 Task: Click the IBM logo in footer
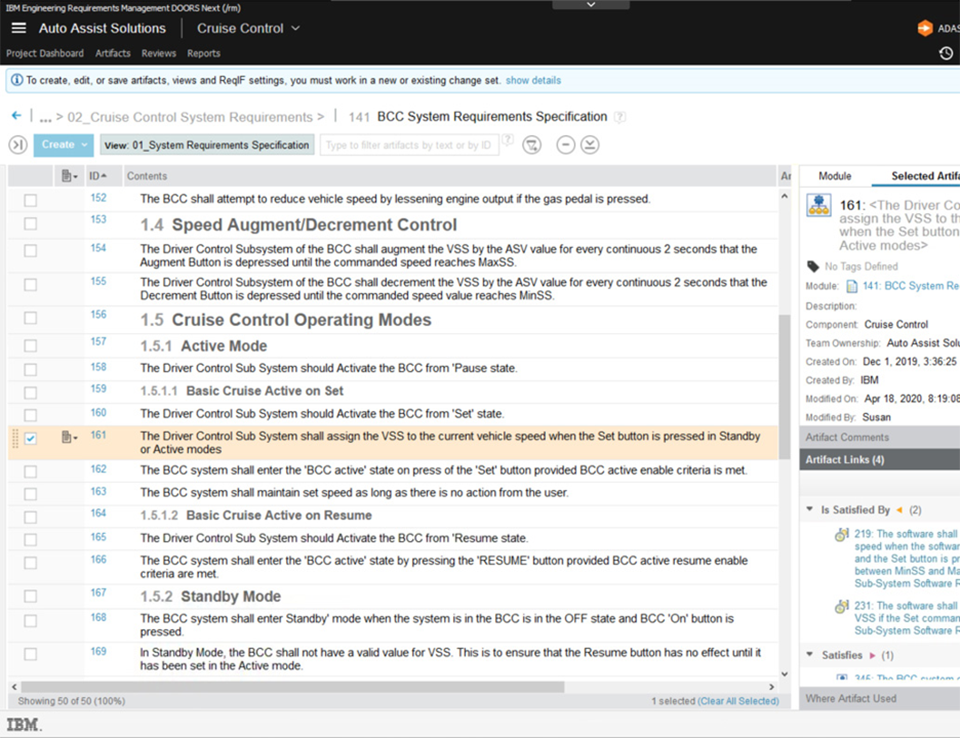point(24,725)
